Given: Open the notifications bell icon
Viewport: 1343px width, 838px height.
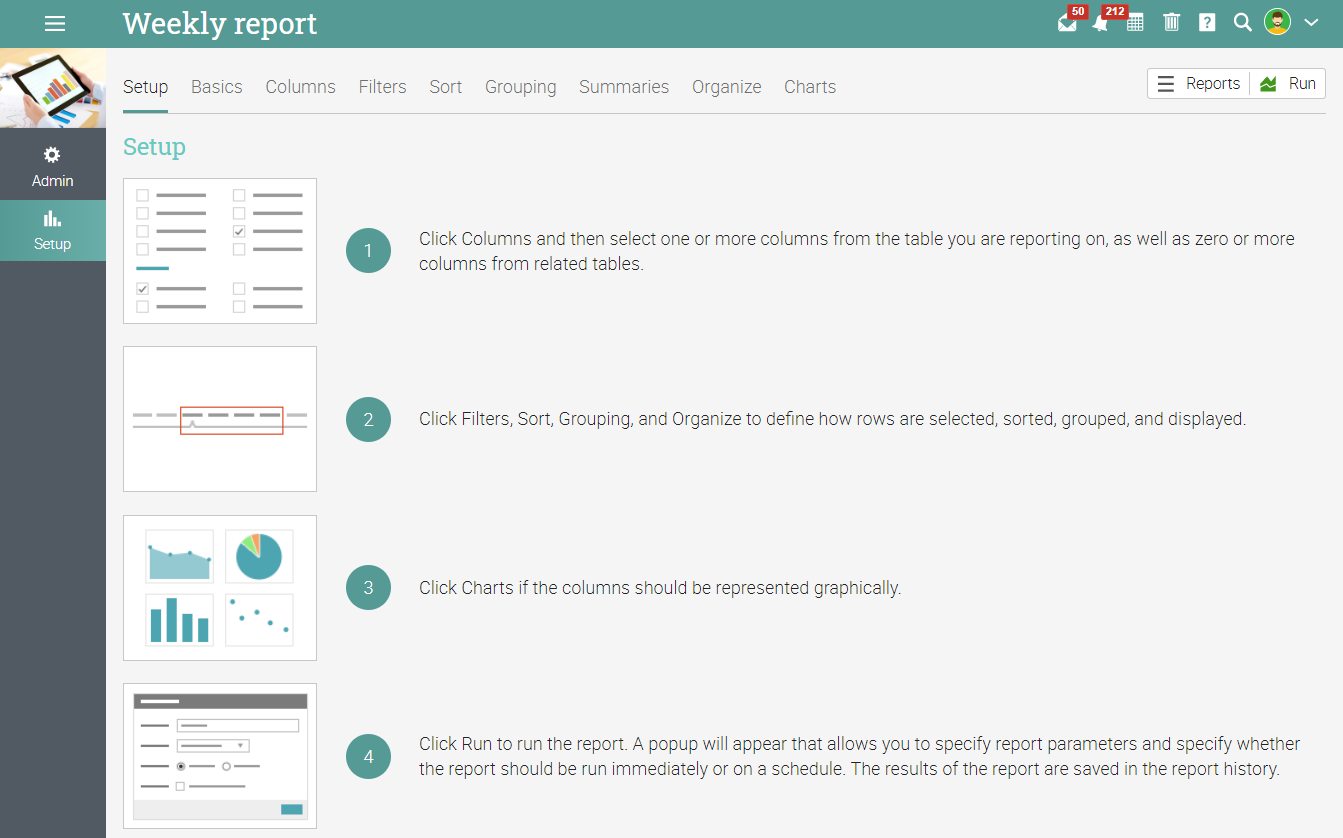Looking at the screenshot, I should 1101,23.
